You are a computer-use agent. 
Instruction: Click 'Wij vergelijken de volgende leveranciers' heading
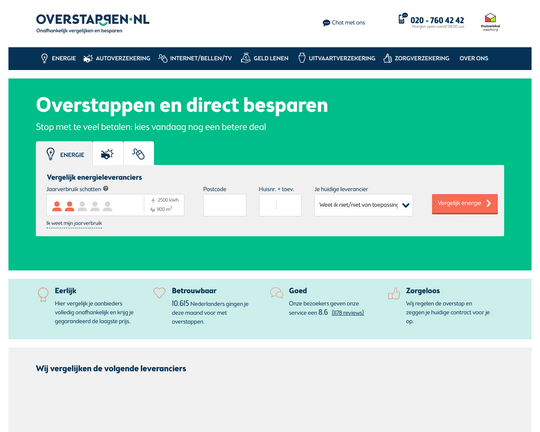111,369
